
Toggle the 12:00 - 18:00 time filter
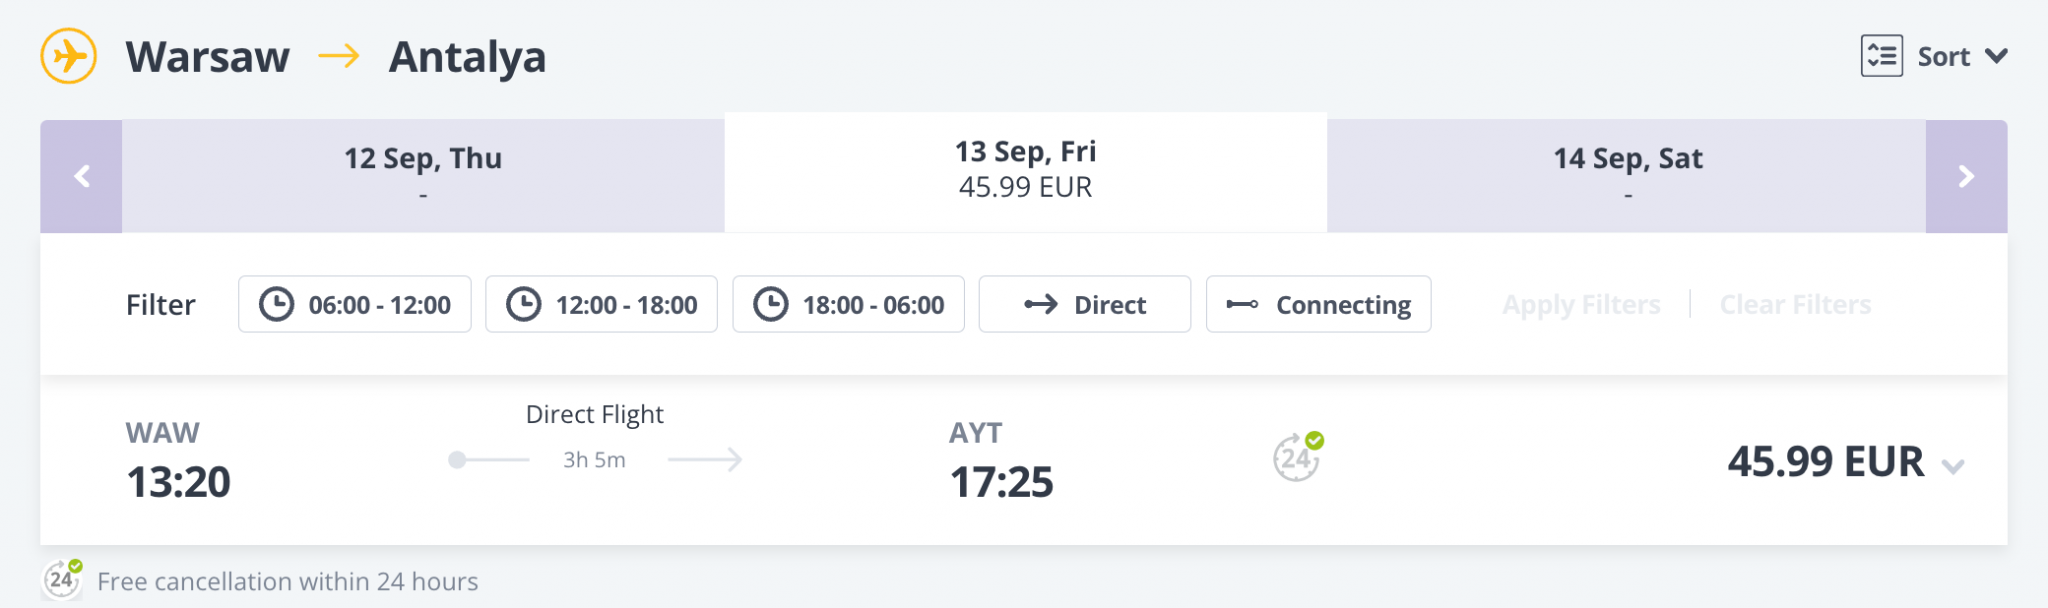click(602, 304)
